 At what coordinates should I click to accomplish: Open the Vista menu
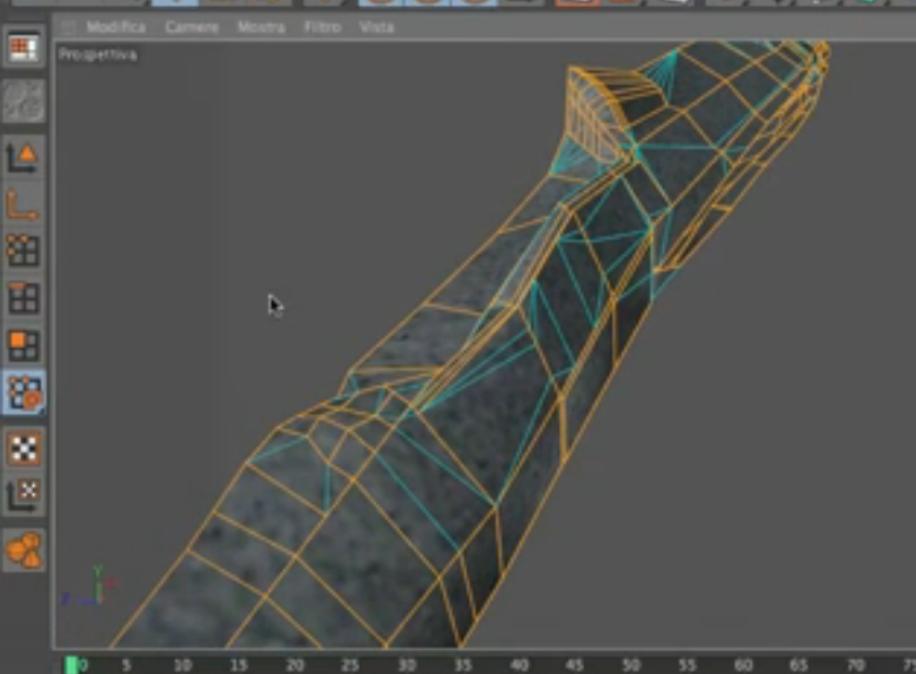pos(376,27)
